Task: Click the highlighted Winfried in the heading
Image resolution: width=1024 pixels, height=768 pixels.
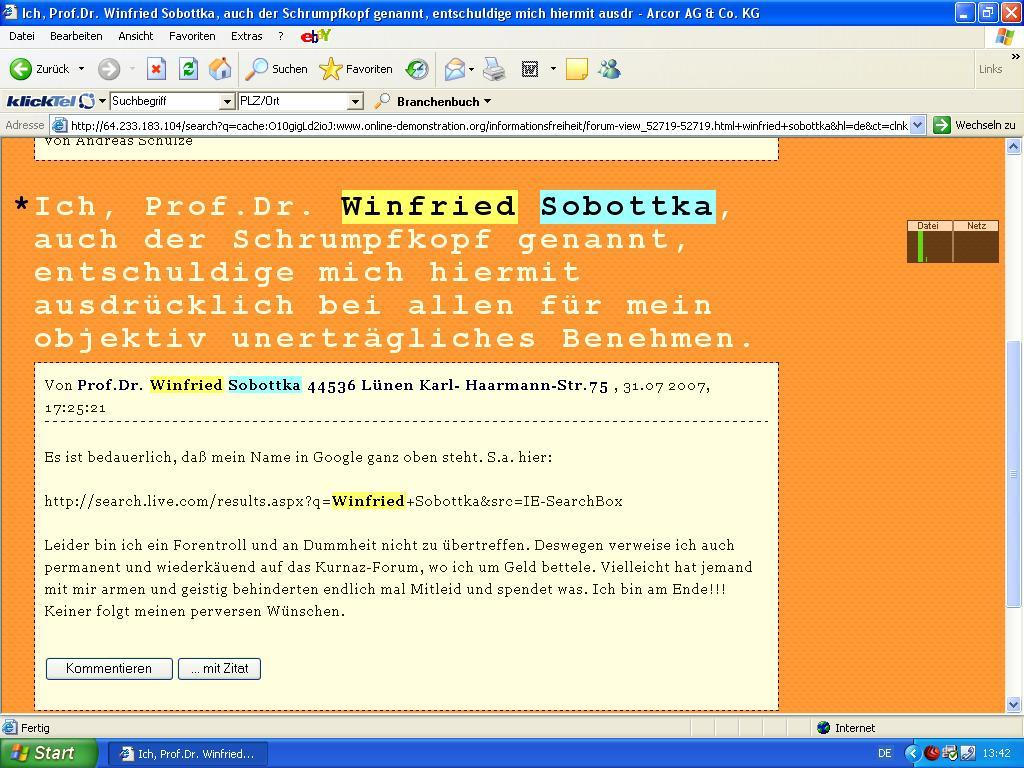Action: point(430,206)
